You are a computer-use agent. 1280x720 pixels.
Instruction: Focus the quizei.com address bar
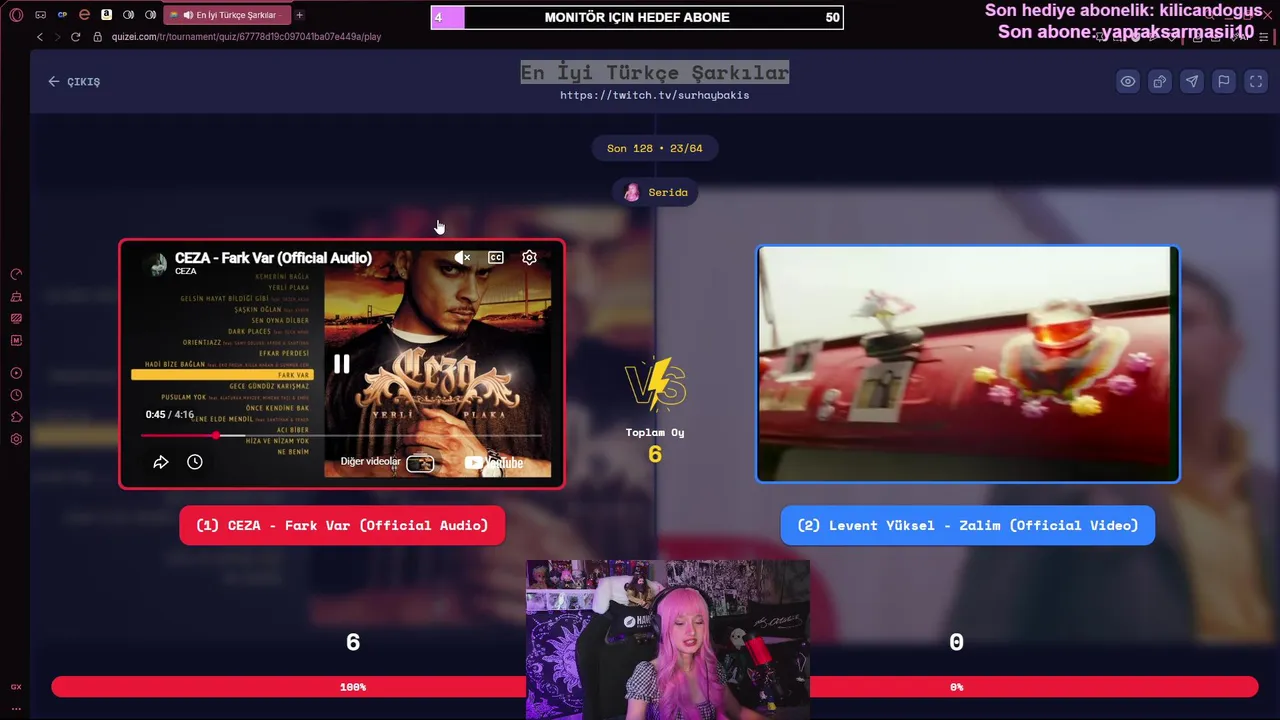pyautogui.click(x=246, y=37)
